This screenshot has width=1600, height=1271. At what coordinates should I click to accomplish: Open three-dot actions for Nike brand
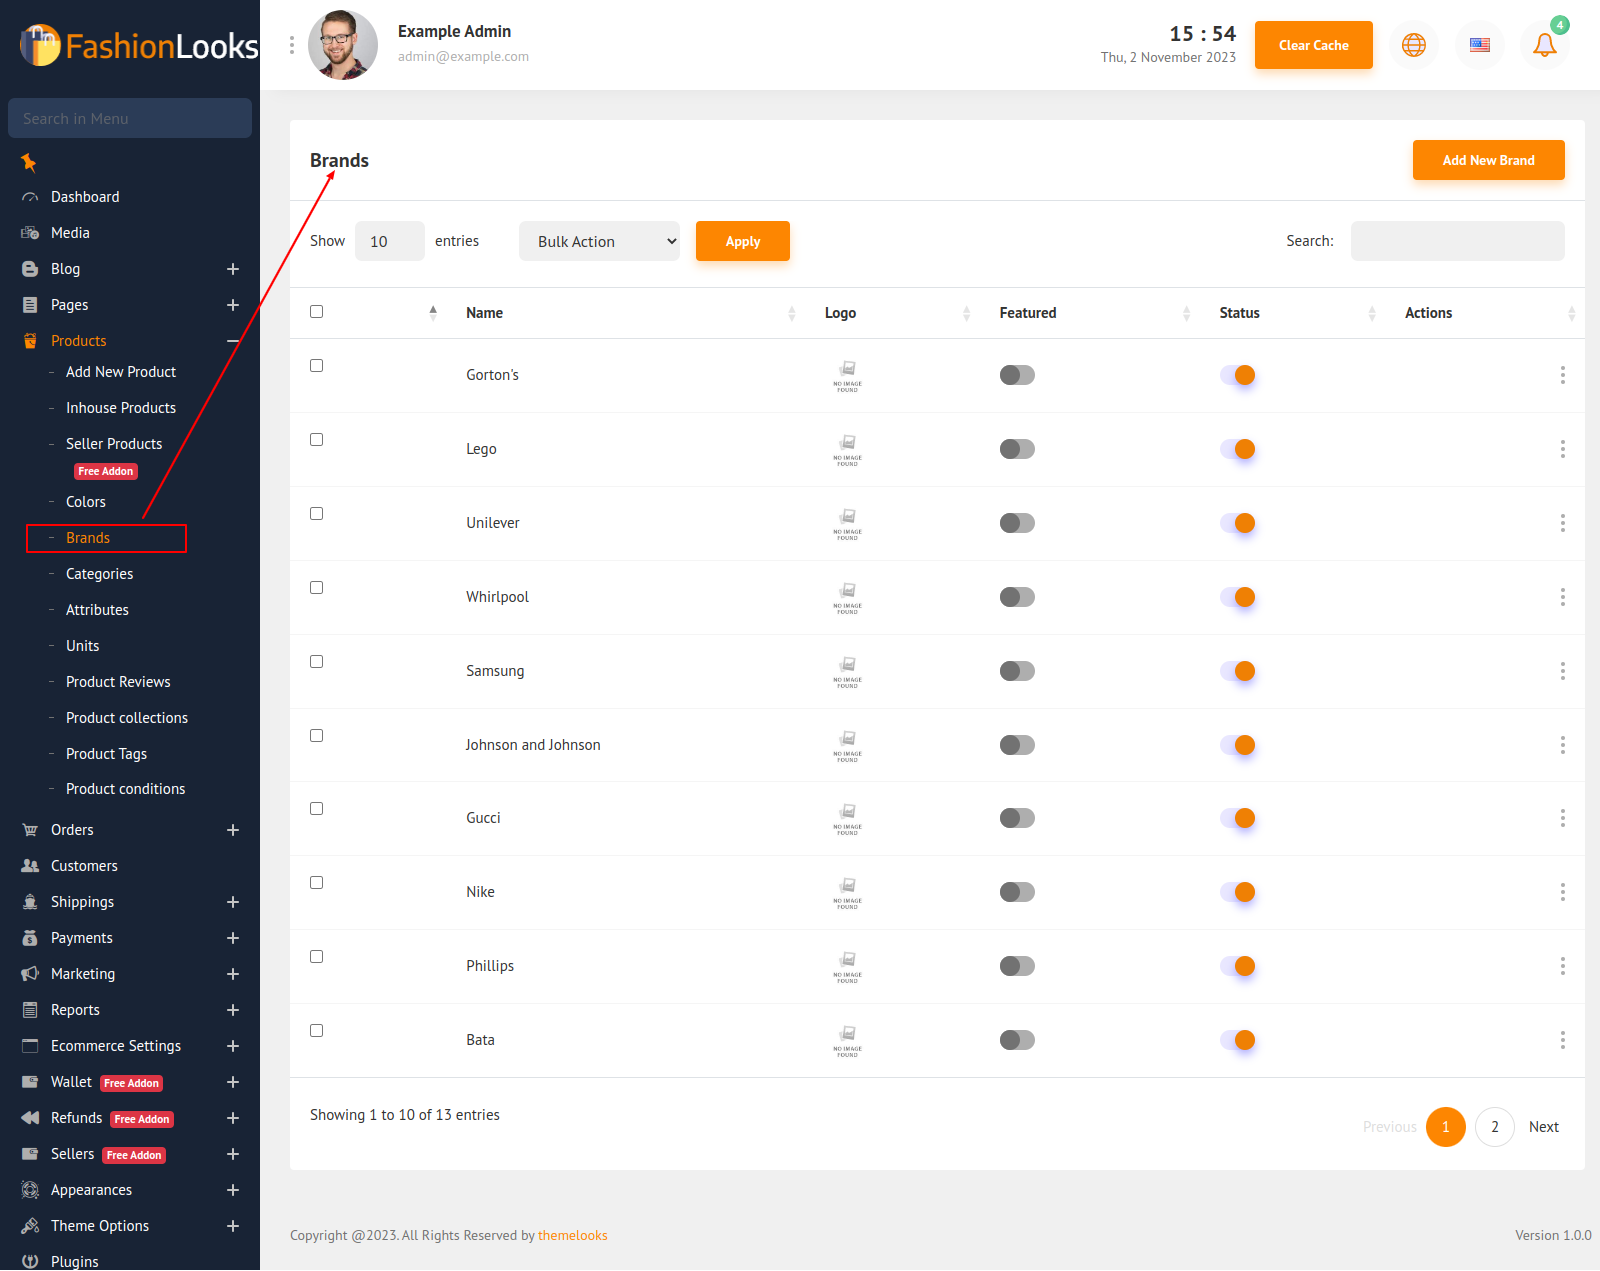click(1562, 892)
